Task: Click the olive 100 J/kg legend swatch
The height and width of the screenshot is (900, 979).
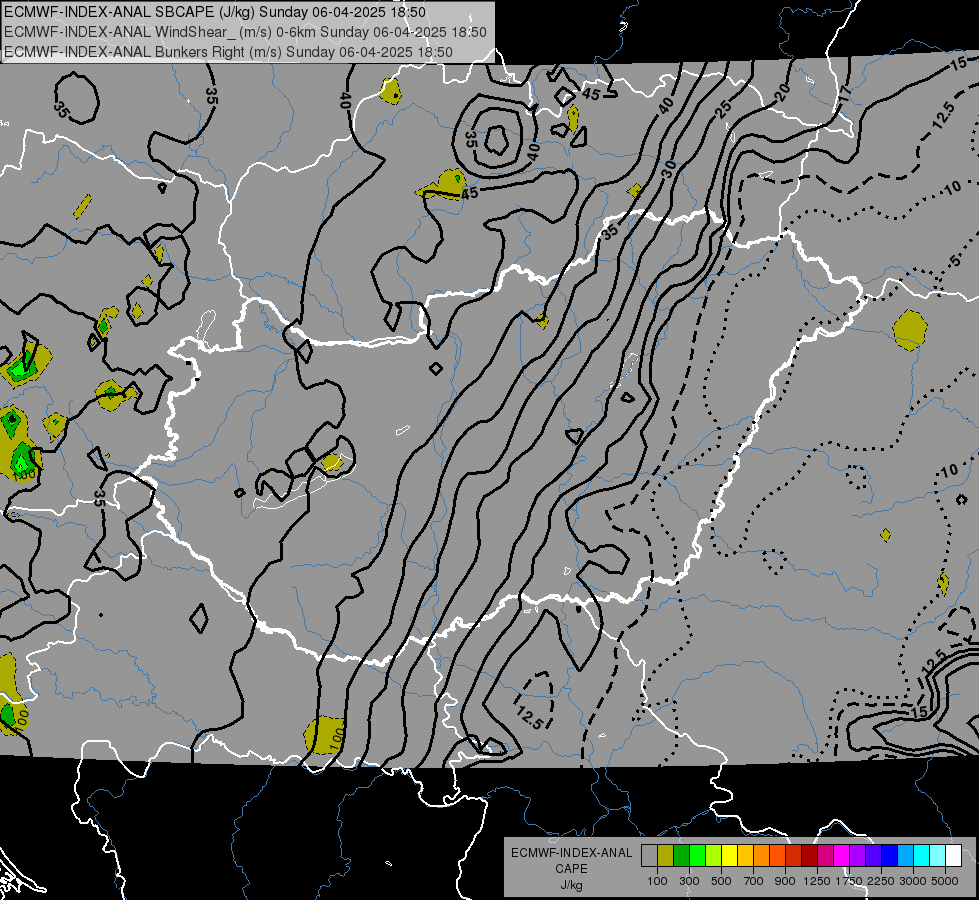Action: pos(666,856)
